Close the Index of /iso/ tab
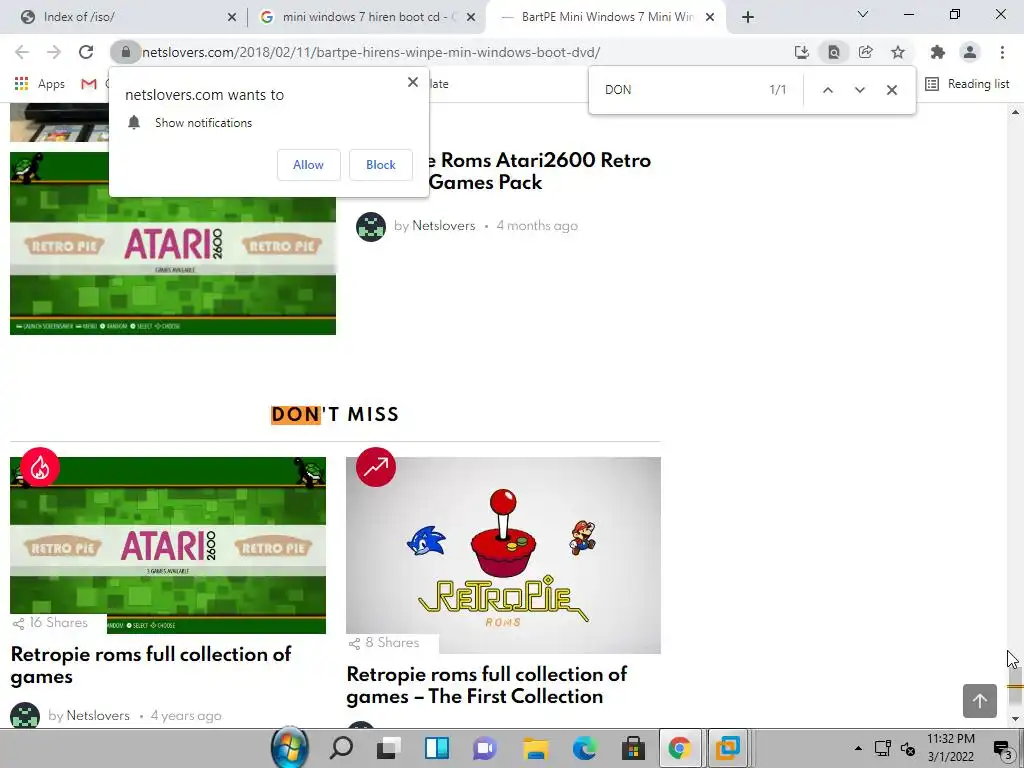The height and width of the screenshot is (768, 1024). click(232, 17)
